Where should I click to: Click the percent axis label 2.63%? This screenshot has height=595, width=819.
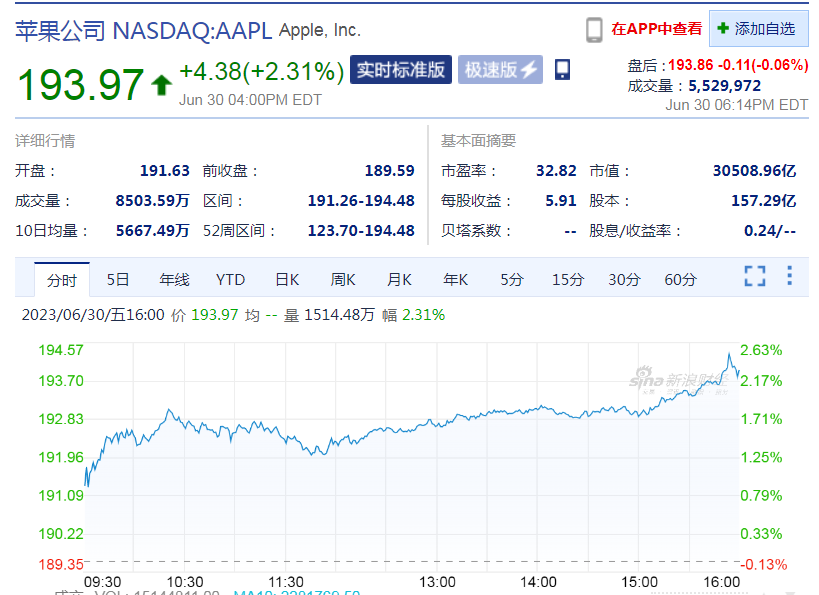tap(762, 350)
